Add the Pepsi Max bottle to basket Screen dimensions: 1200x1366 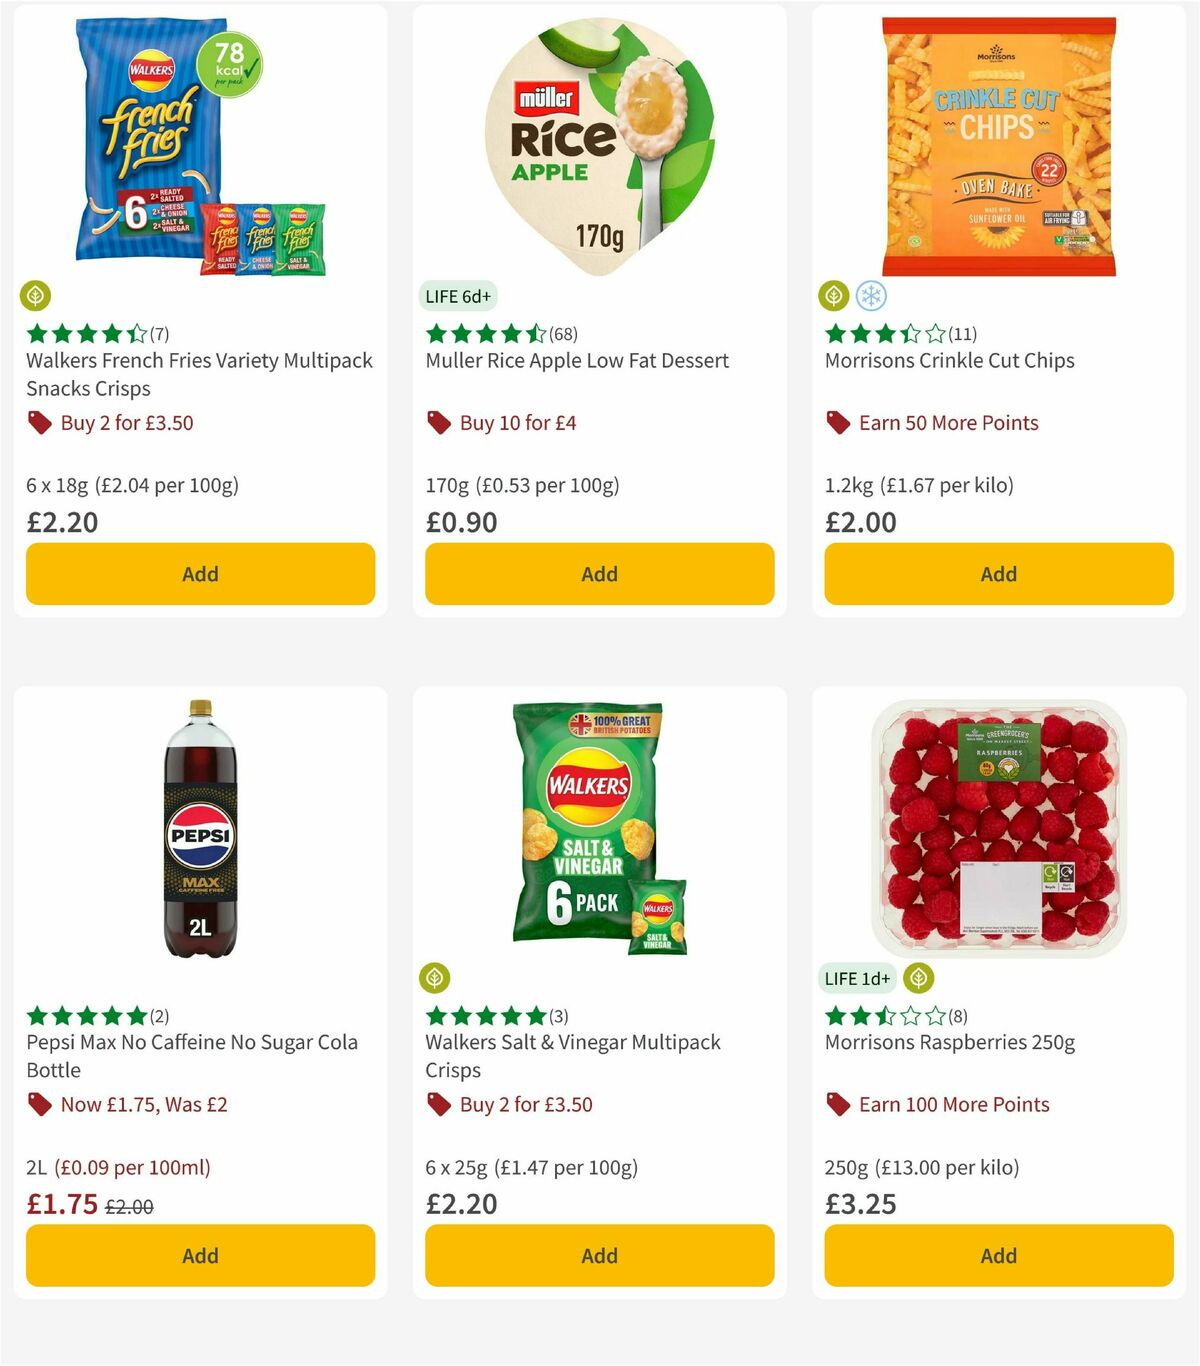point(200,1255)
